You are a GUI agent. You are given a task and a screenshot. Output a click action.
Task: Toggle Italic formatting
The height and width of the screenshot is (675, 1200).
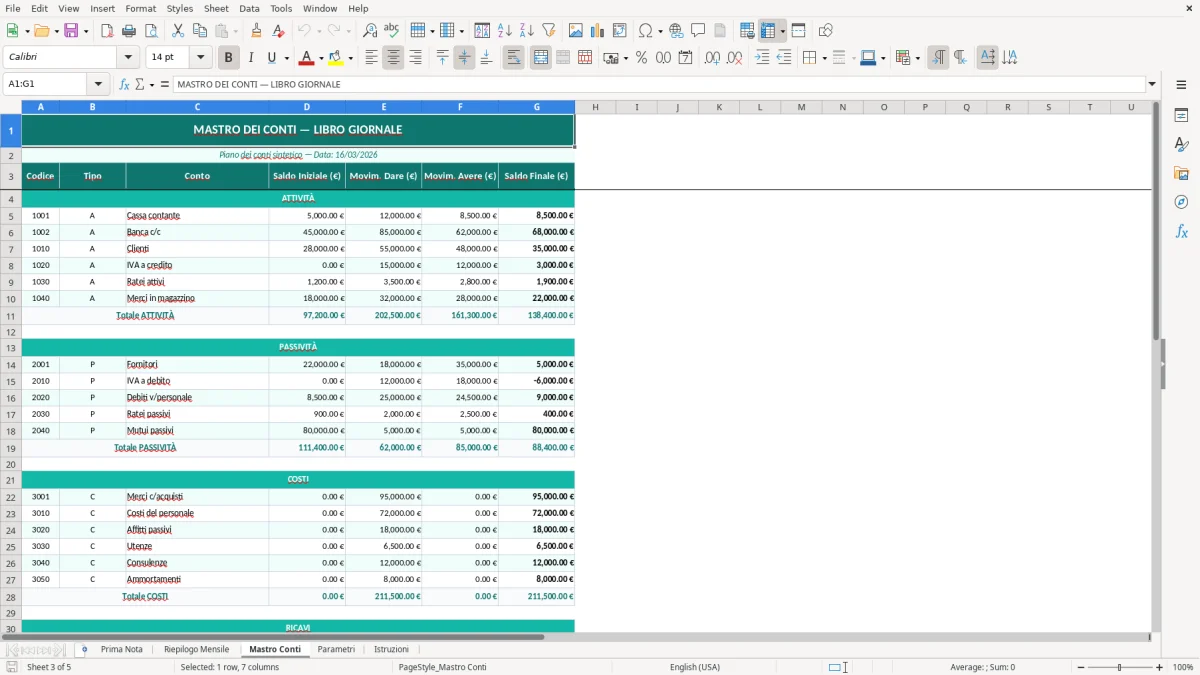pos(251,58)
